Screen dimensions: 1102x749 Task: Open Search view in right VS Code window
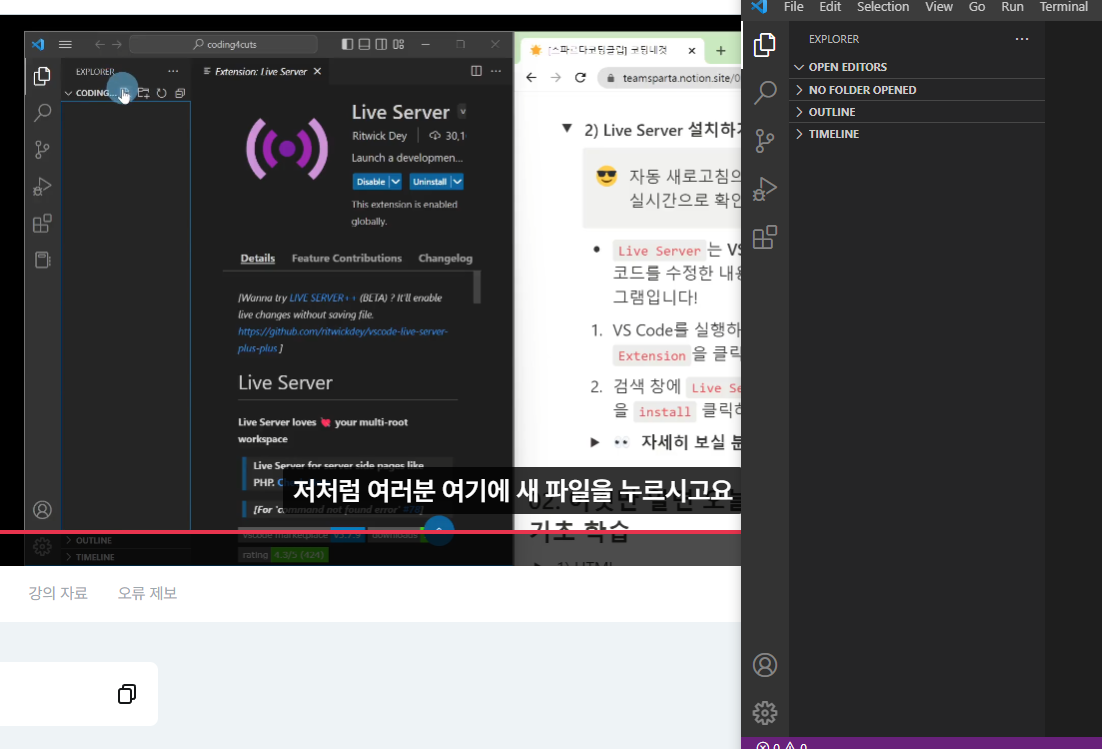765,92
